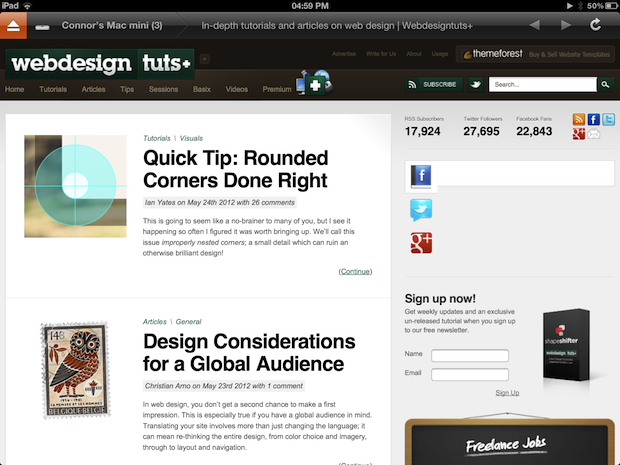Tap the orange eject button
620x465 pixels.
pyautogui.click(x=13, y=26)
